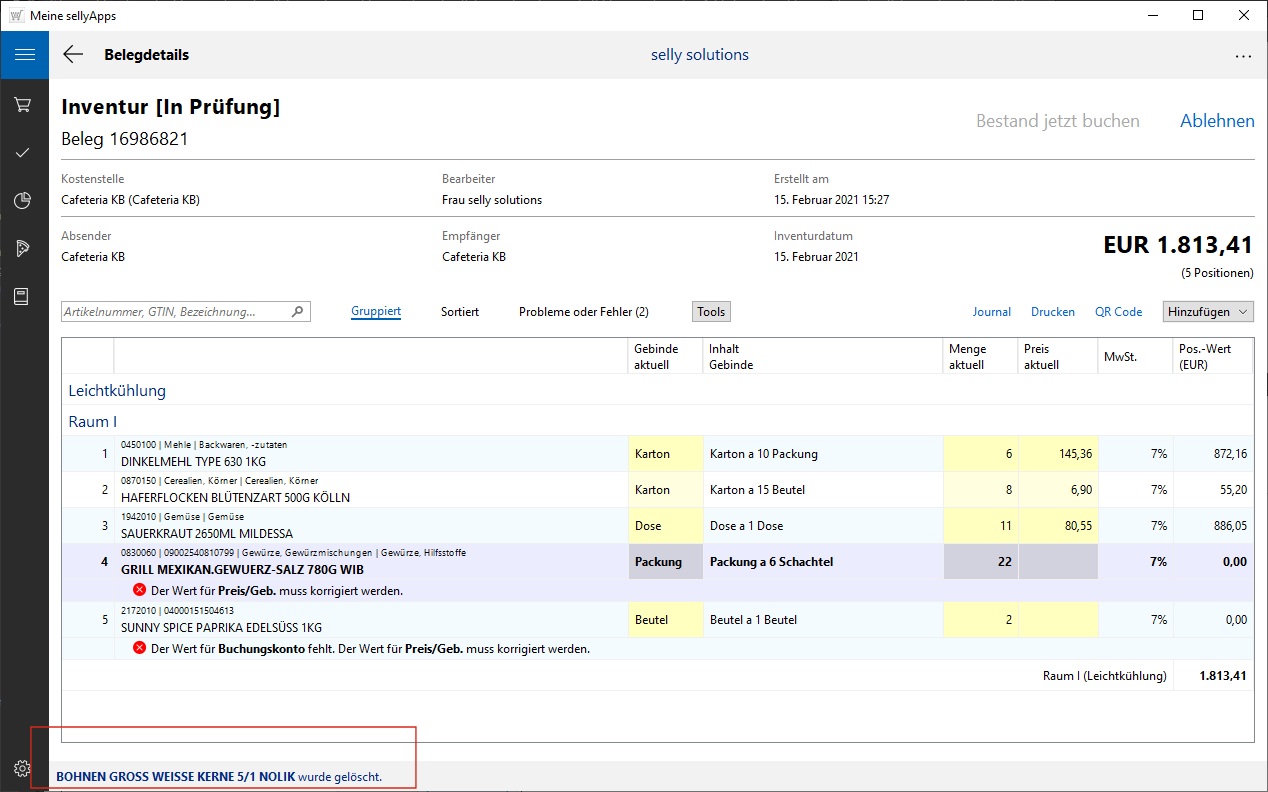Click the Ablehnen link

1217,121
